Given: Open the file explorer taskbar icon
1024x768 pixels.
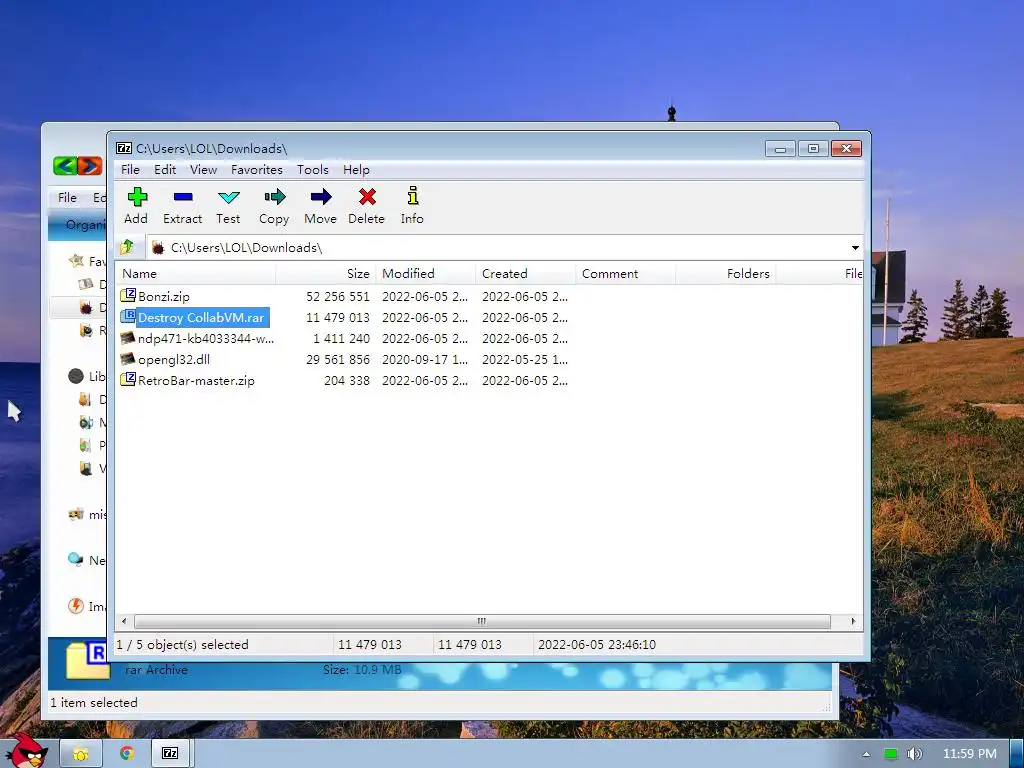Looking at the screenshot, I should coord(81,754).
